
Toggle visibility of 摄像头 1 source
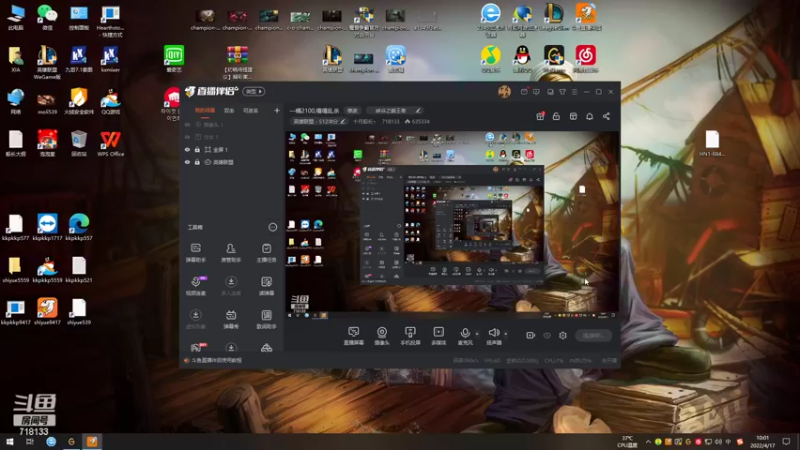(x=187, y=124)
